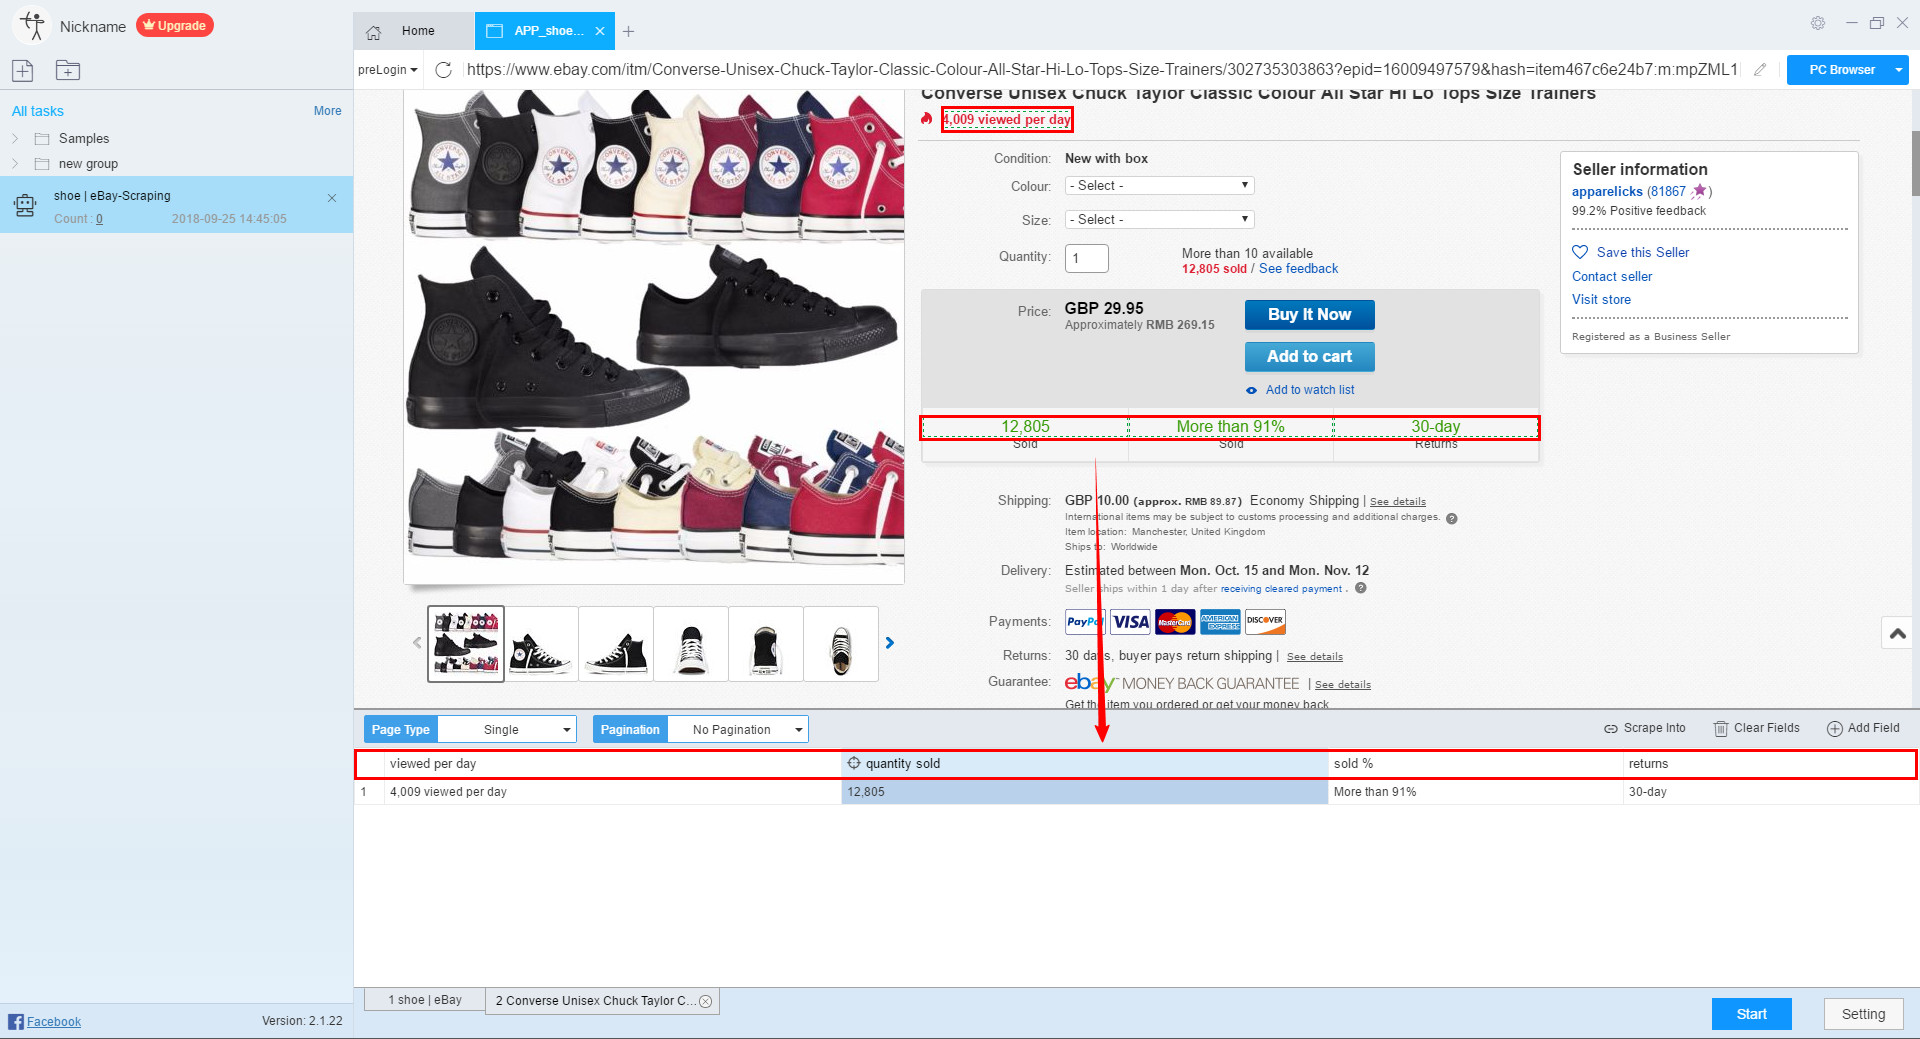
Task: Select the black high-top side-view thumbnail
Action: coord(541,644)
